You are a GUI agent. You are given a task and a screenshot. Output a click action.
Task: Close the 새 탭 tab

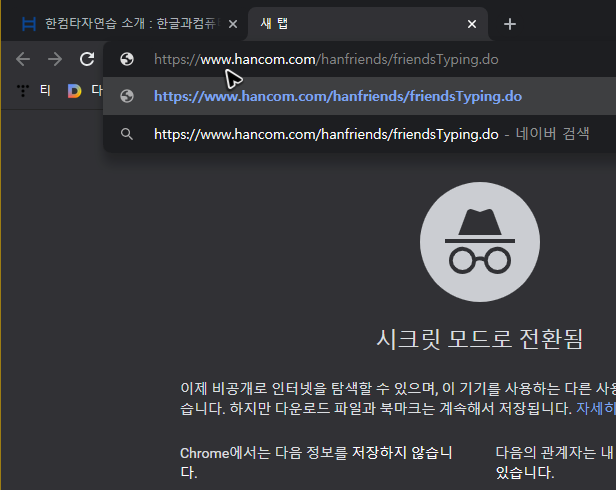click(x=472, y=24)
